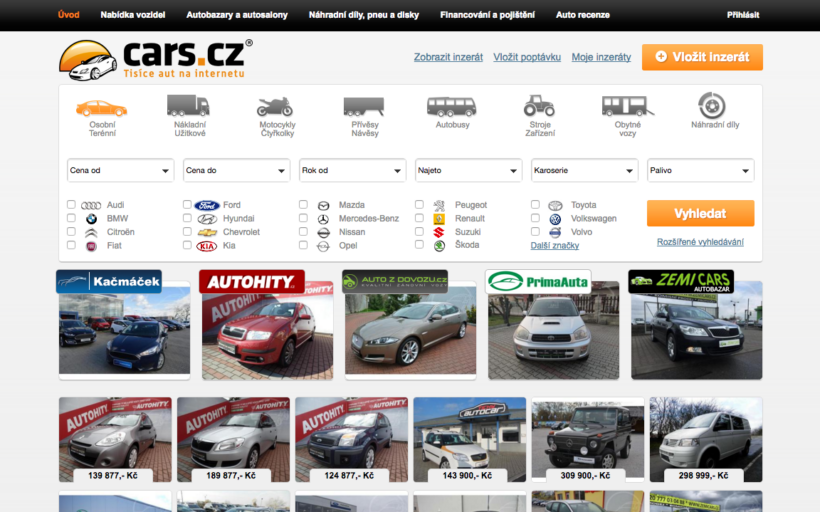The height and width of the screenshot is (512, 820).
Task: Open the Cena od dropdown
Action: pos(120,170)
